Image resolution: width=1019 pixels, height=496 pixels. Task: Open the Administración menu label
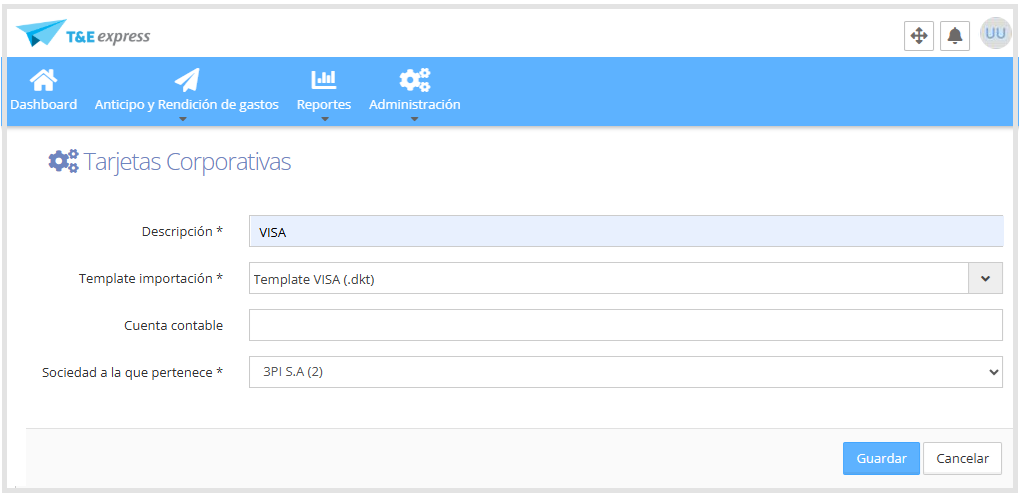point(415,105)
